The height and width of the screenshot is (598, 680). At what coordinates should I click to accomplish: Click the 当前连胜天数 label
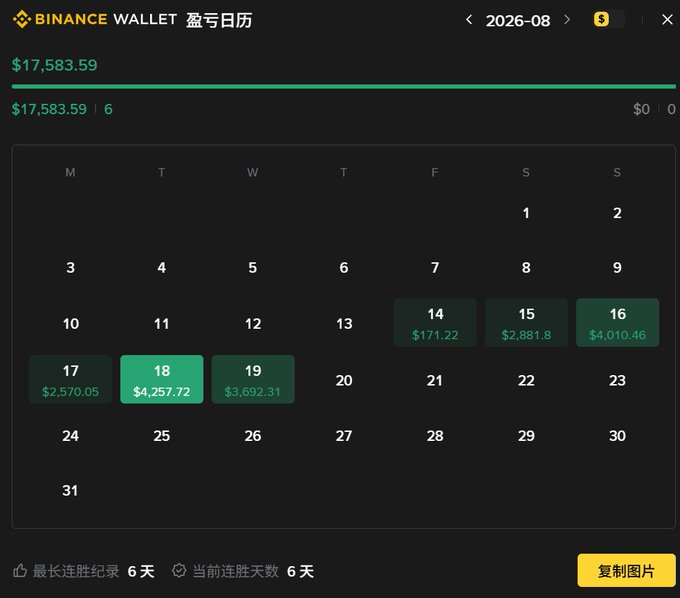point(235,571)
